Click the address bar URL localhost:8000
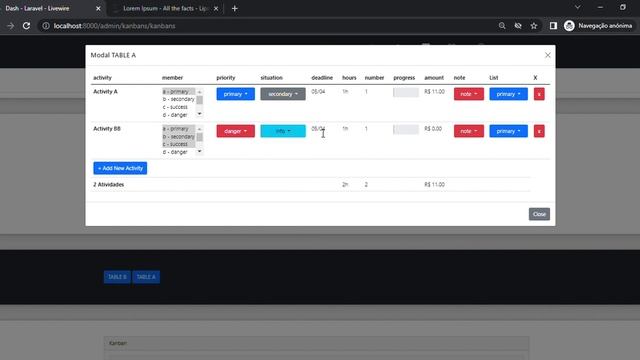Viewport: 640px width, 360px height. point(114,26)
